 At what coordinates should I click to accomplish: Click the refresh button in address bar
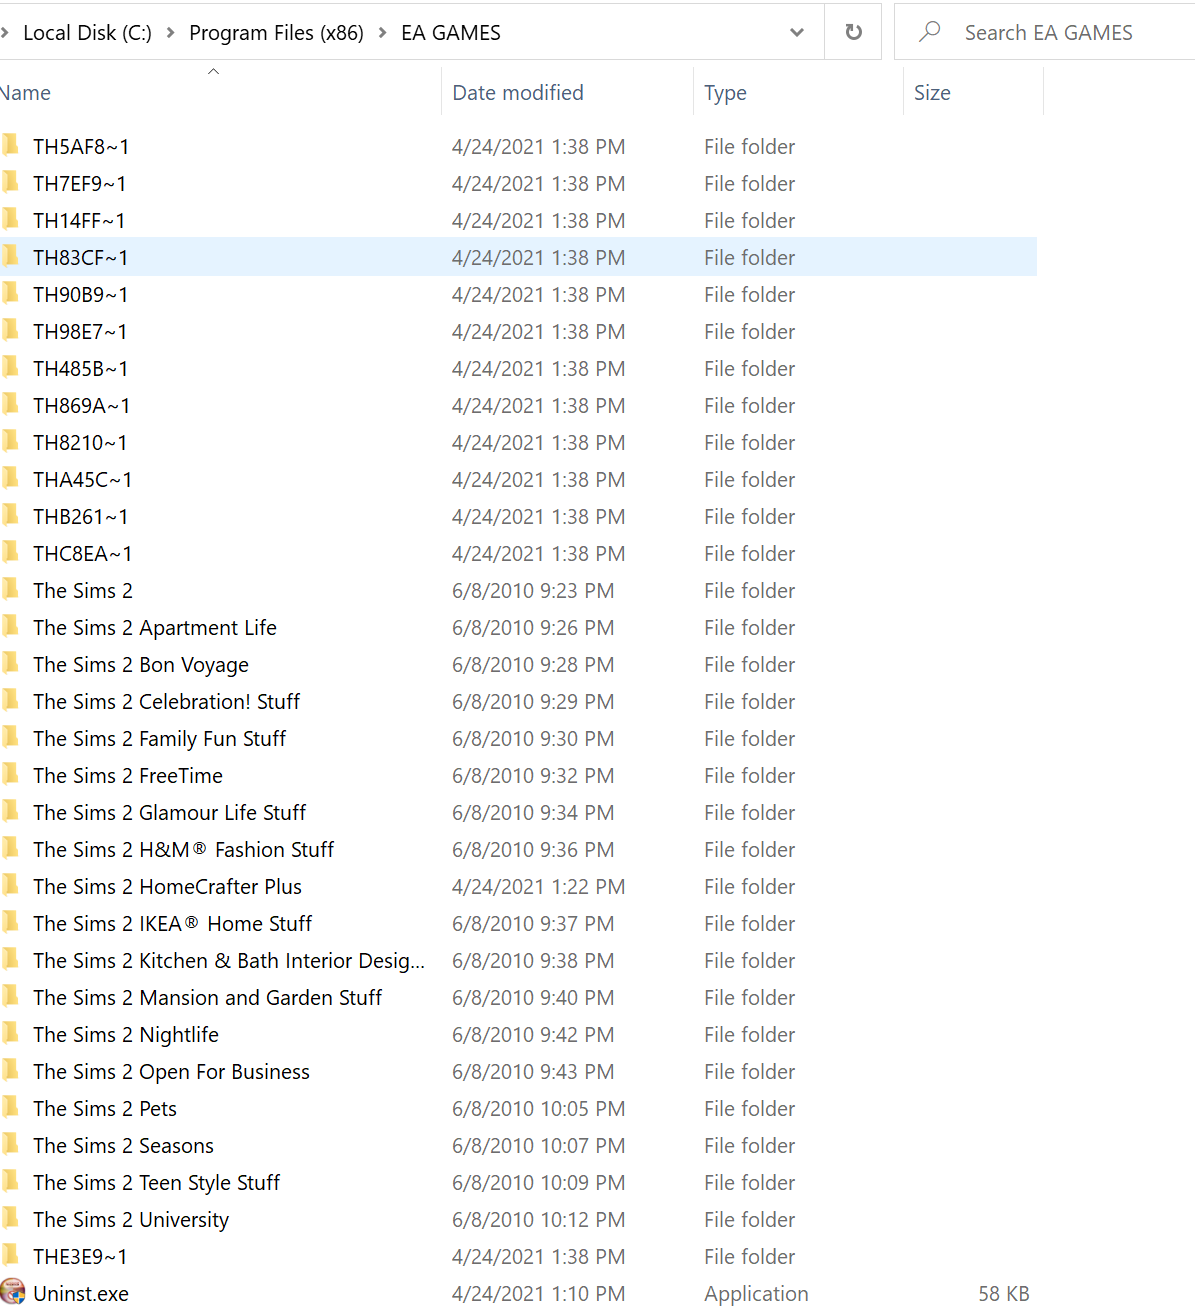point(853,32)
